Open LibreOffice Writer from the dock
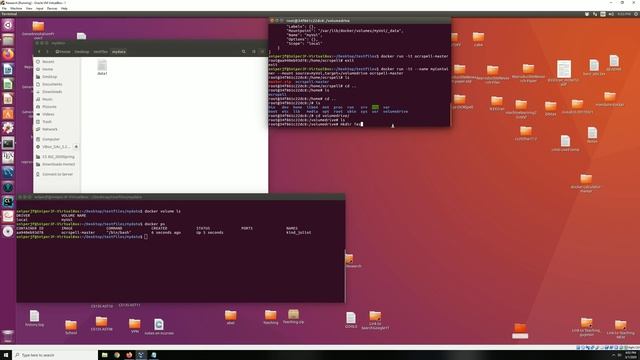 (8, 69)
